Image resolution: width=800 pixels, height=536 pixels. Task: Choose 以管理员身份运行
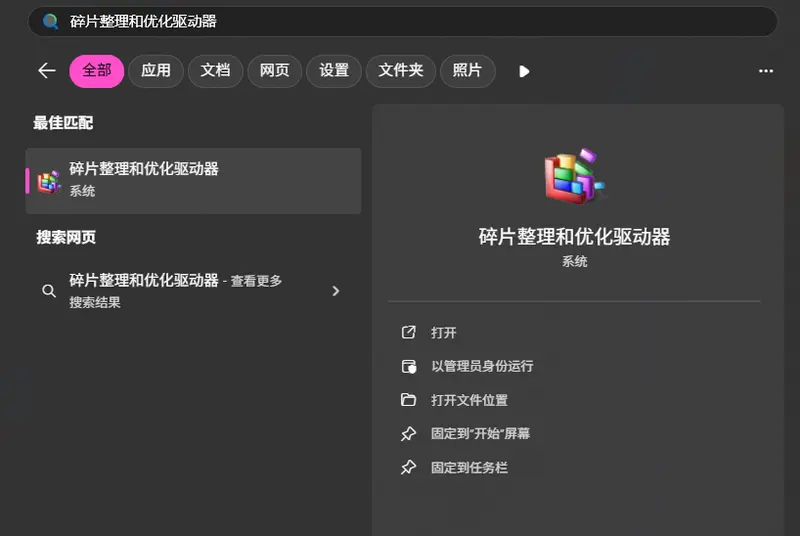(x=482, y=366)
